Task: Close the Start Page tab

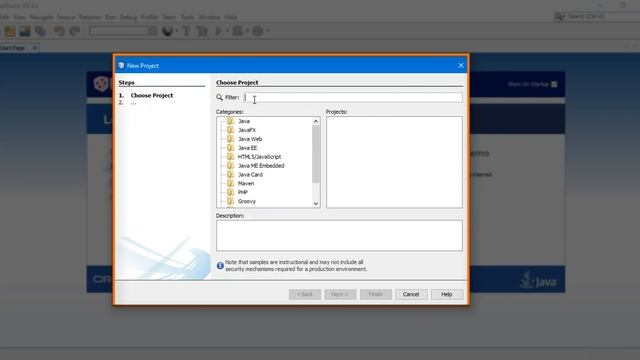Action: [35, 48]
